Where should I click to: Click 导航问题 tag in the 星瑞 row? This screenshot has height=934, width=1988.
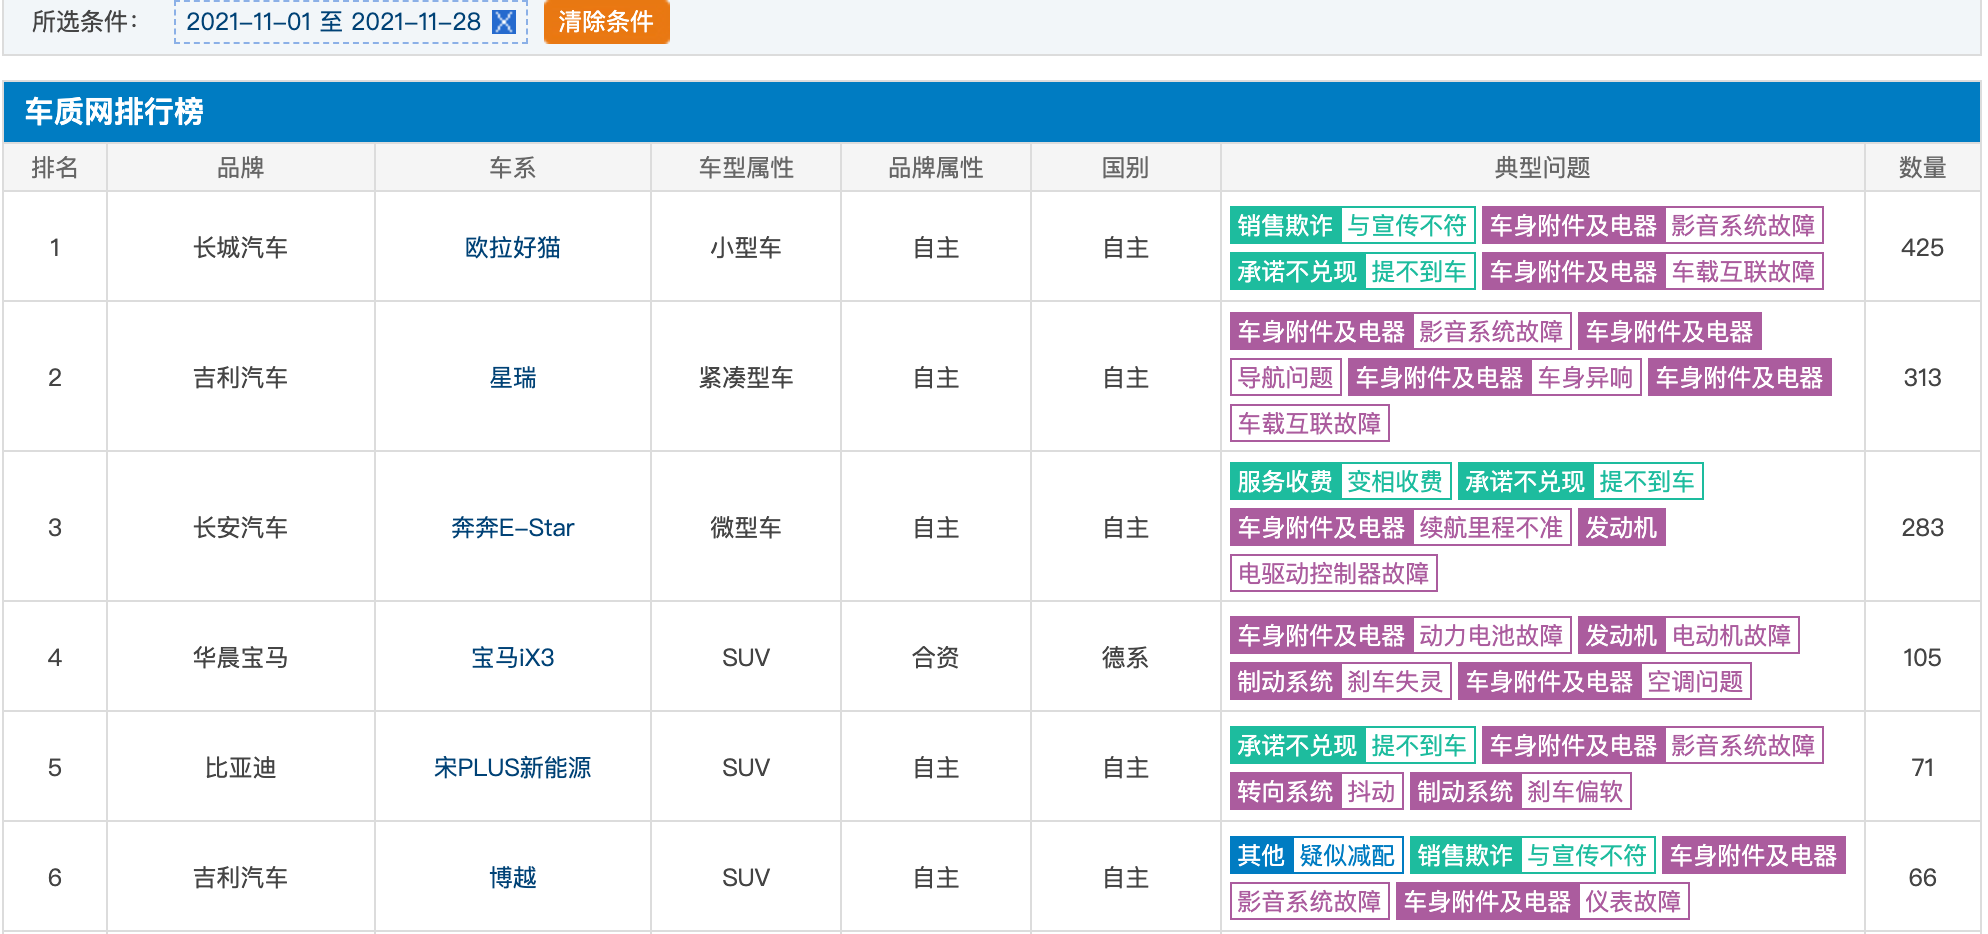pos(1286,378)
